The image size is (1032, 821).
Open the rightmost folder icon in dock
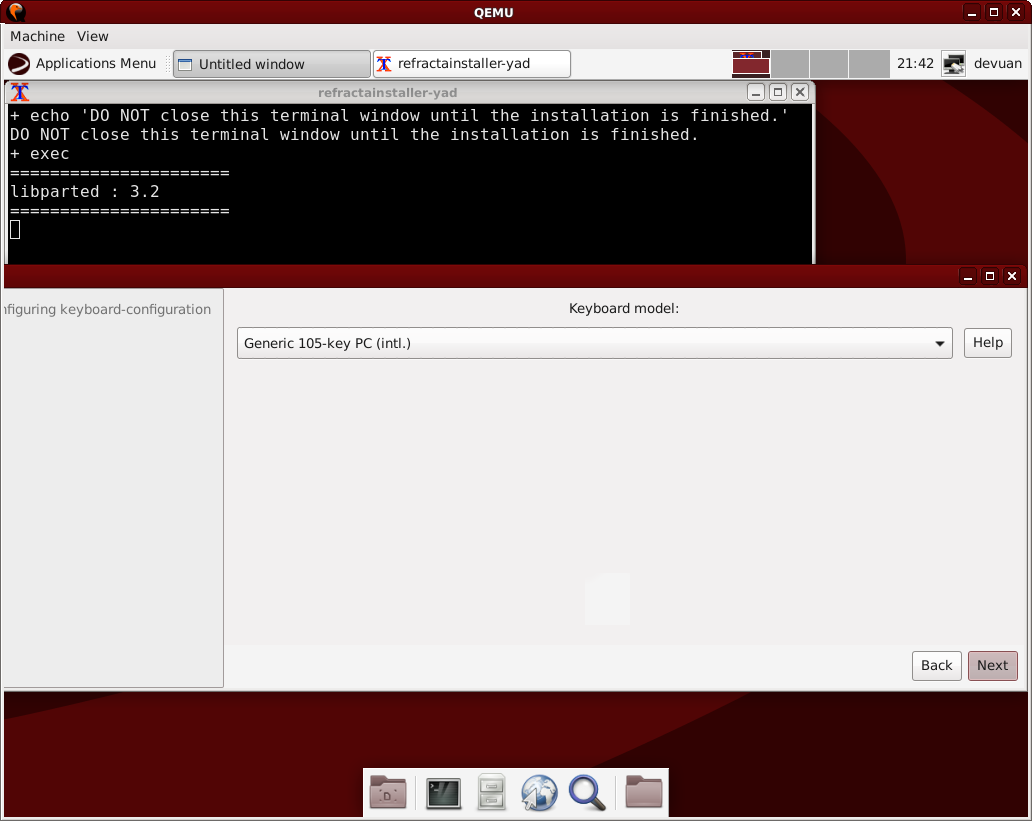[x=644, y=793]
